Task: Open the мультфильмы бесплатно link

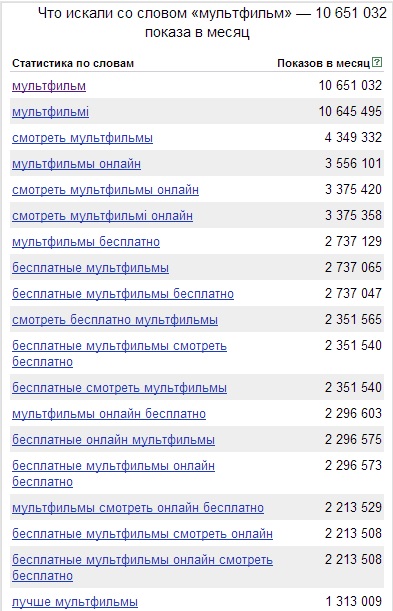Action: [86, 242]
